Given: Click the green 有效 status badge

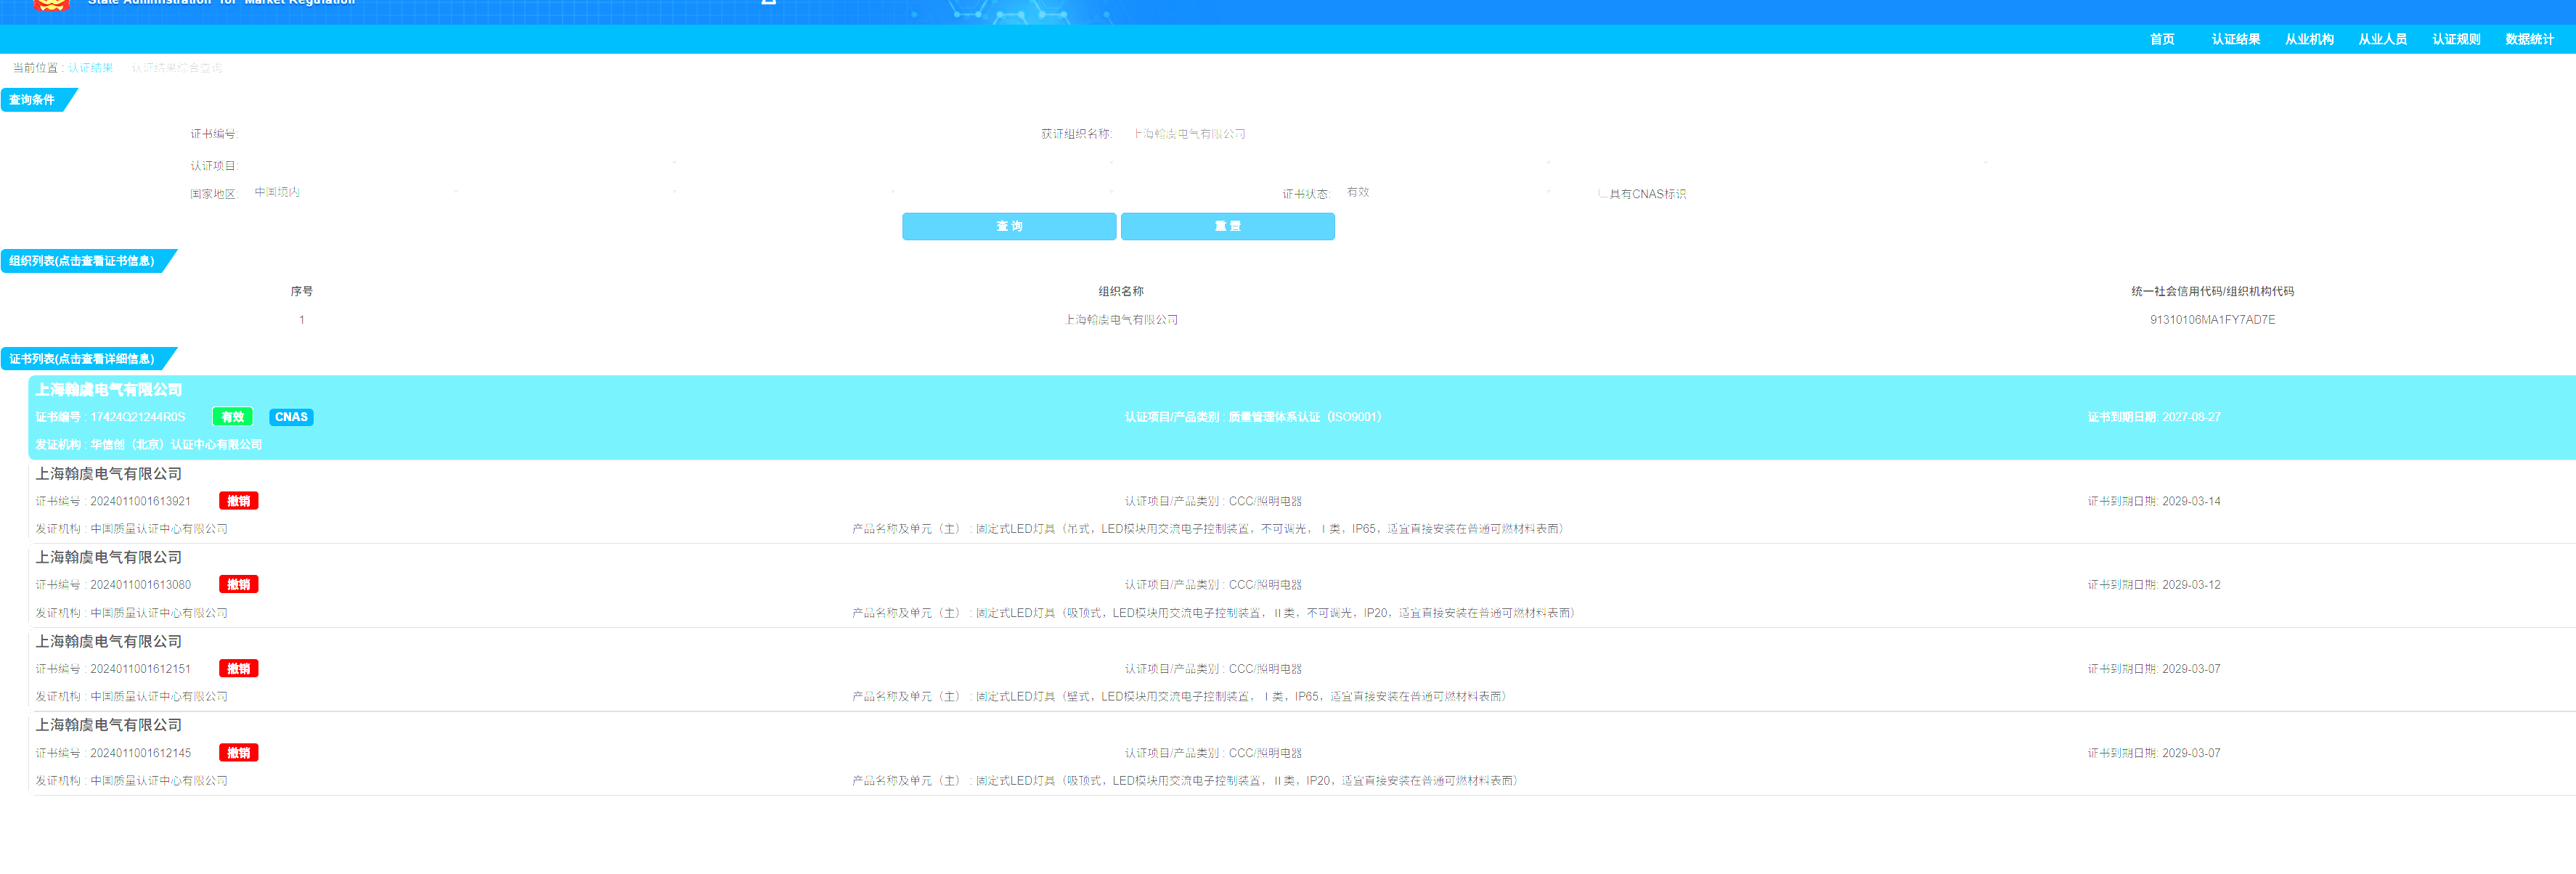Looking at the screenshot, I should point(232,417).
